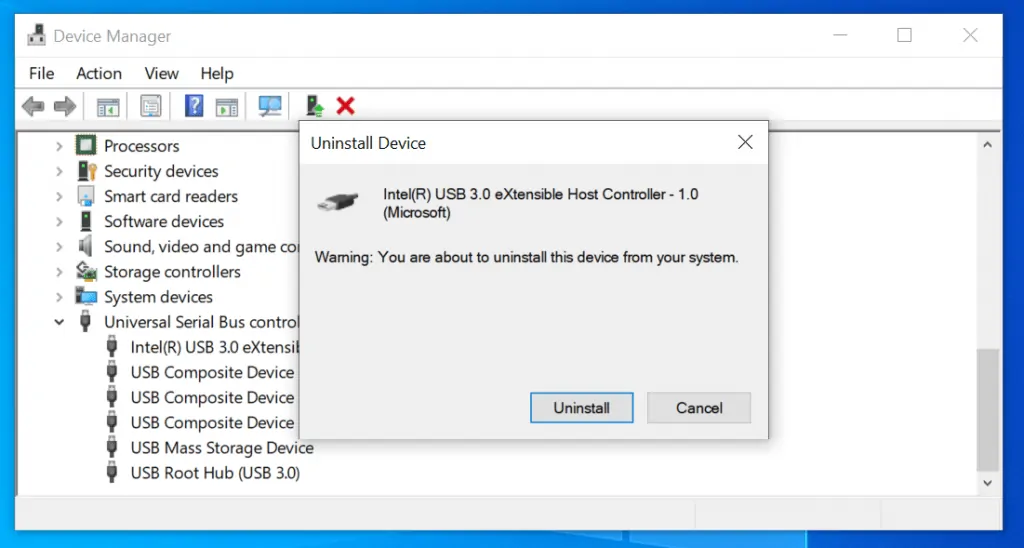Expand the Storage controllers node

point(59,272)
